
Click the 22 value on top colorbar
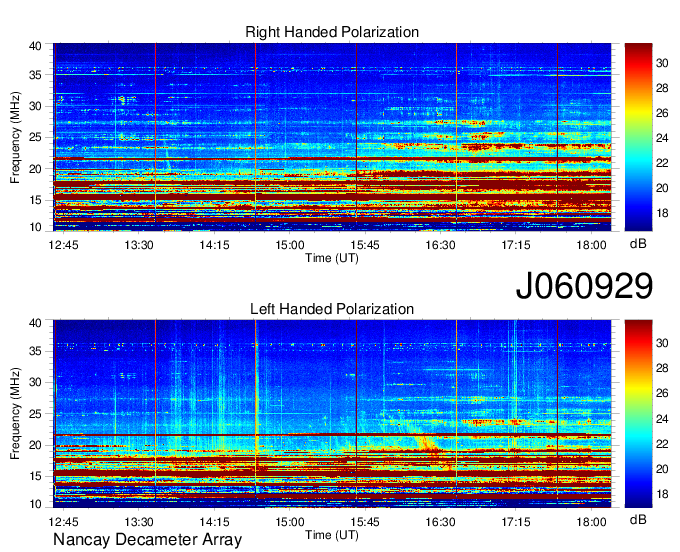[662, 163]
